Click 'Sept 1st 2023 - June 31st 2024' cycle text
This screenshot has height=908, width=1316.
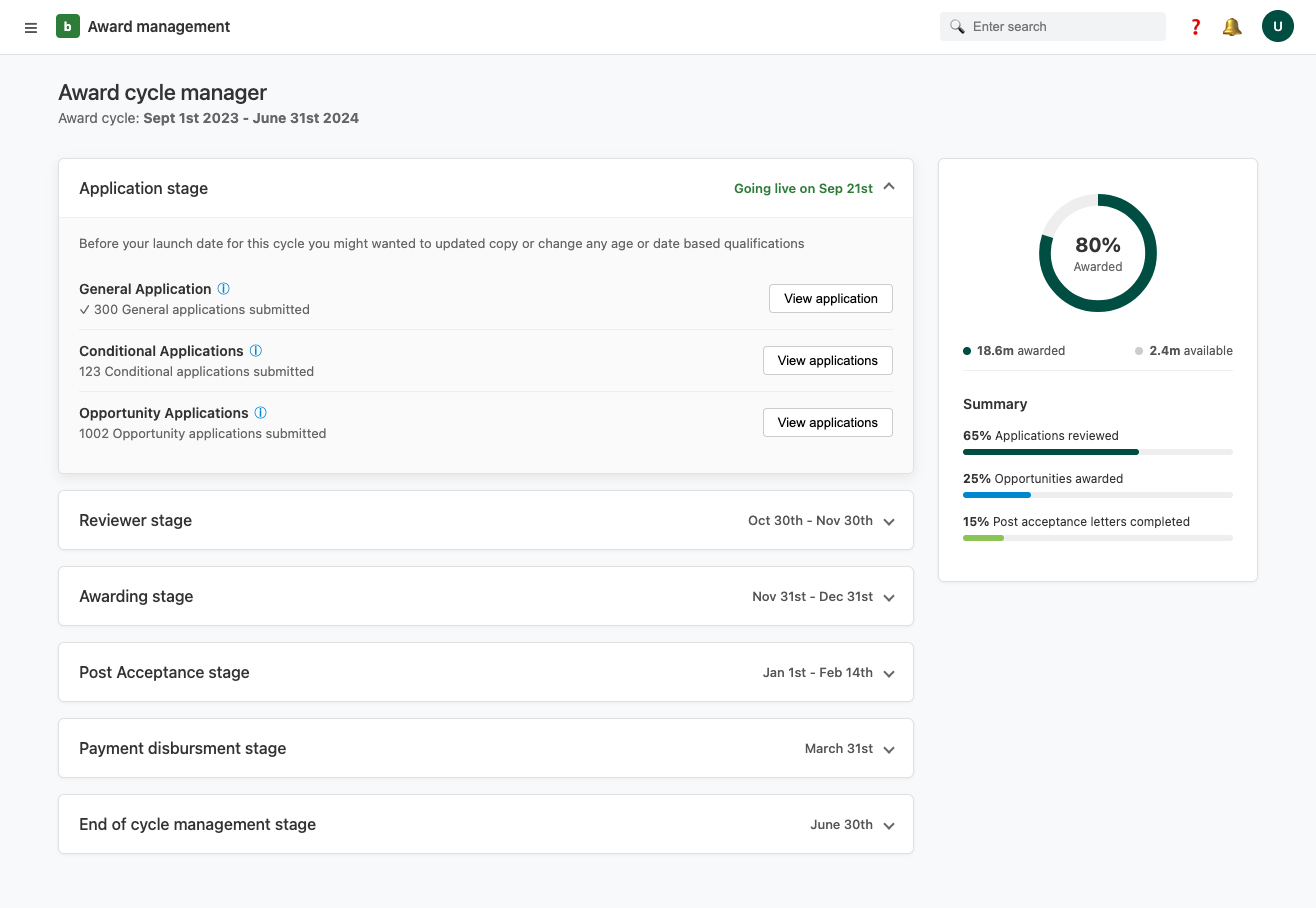[x=251, y=118]
